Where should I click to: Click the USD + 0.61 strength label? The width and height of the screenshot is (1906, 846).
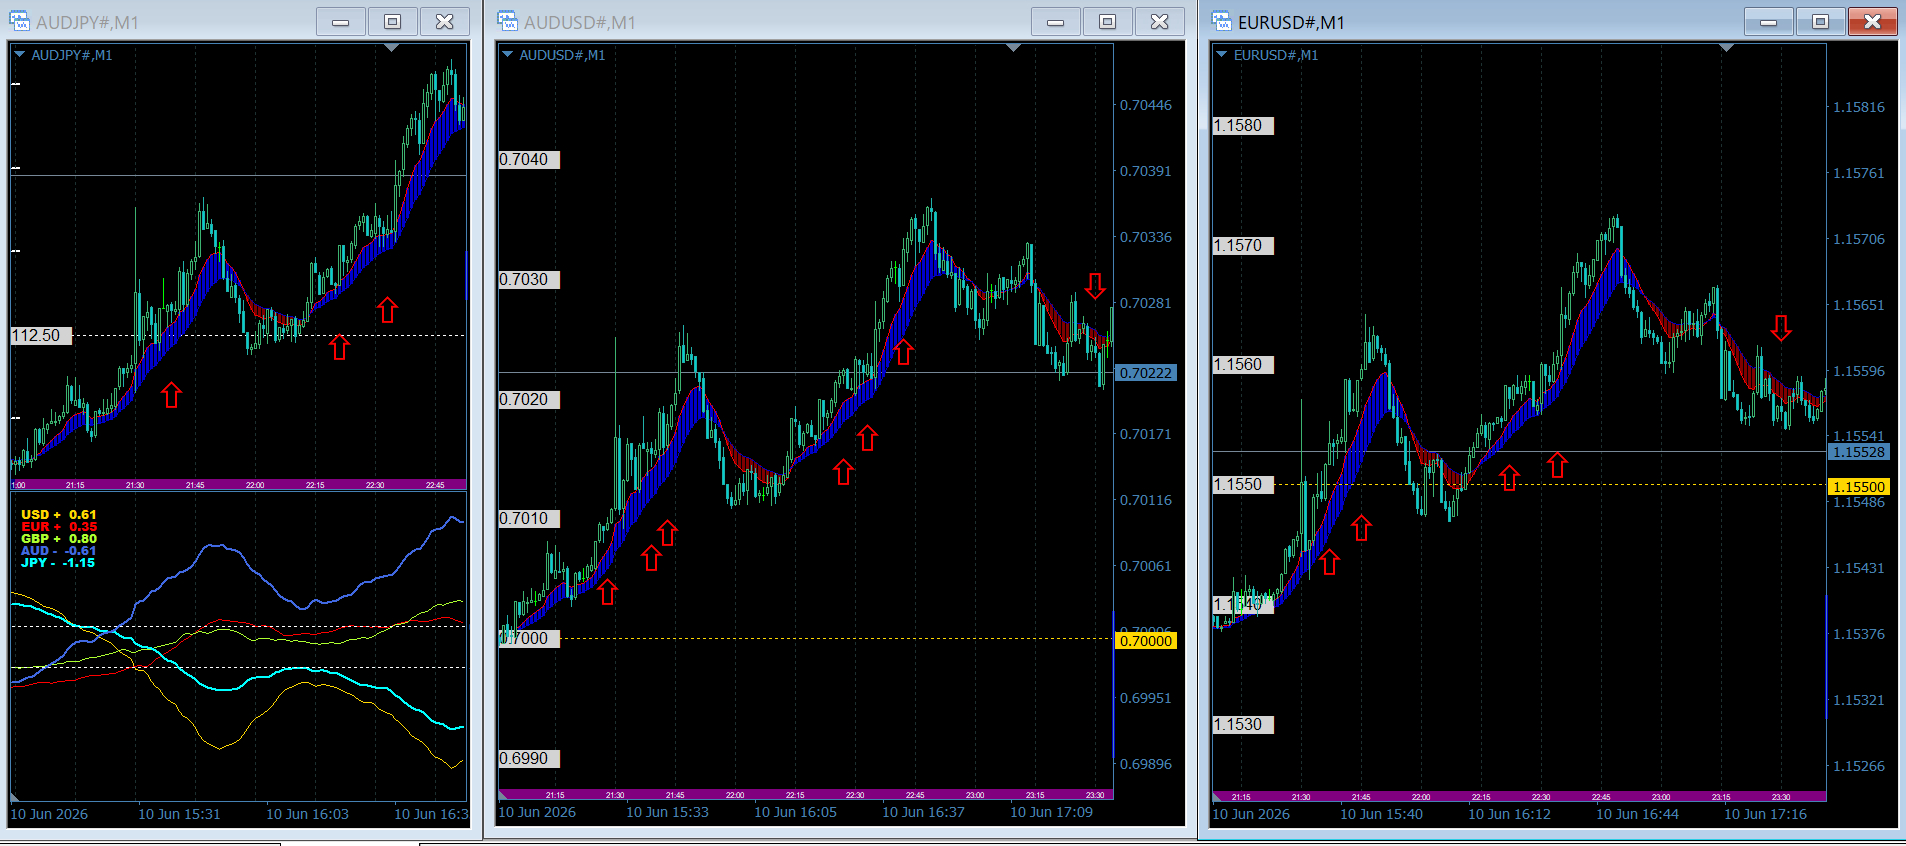click(x=59, y=515)
